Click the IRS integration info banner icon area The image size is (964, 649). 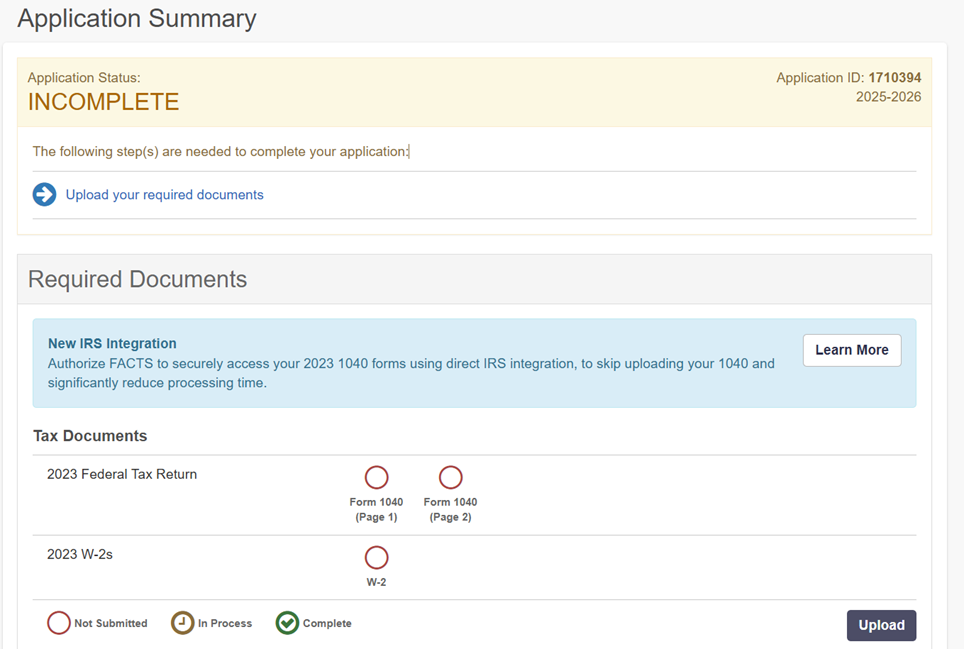click(x=112, y=343)
